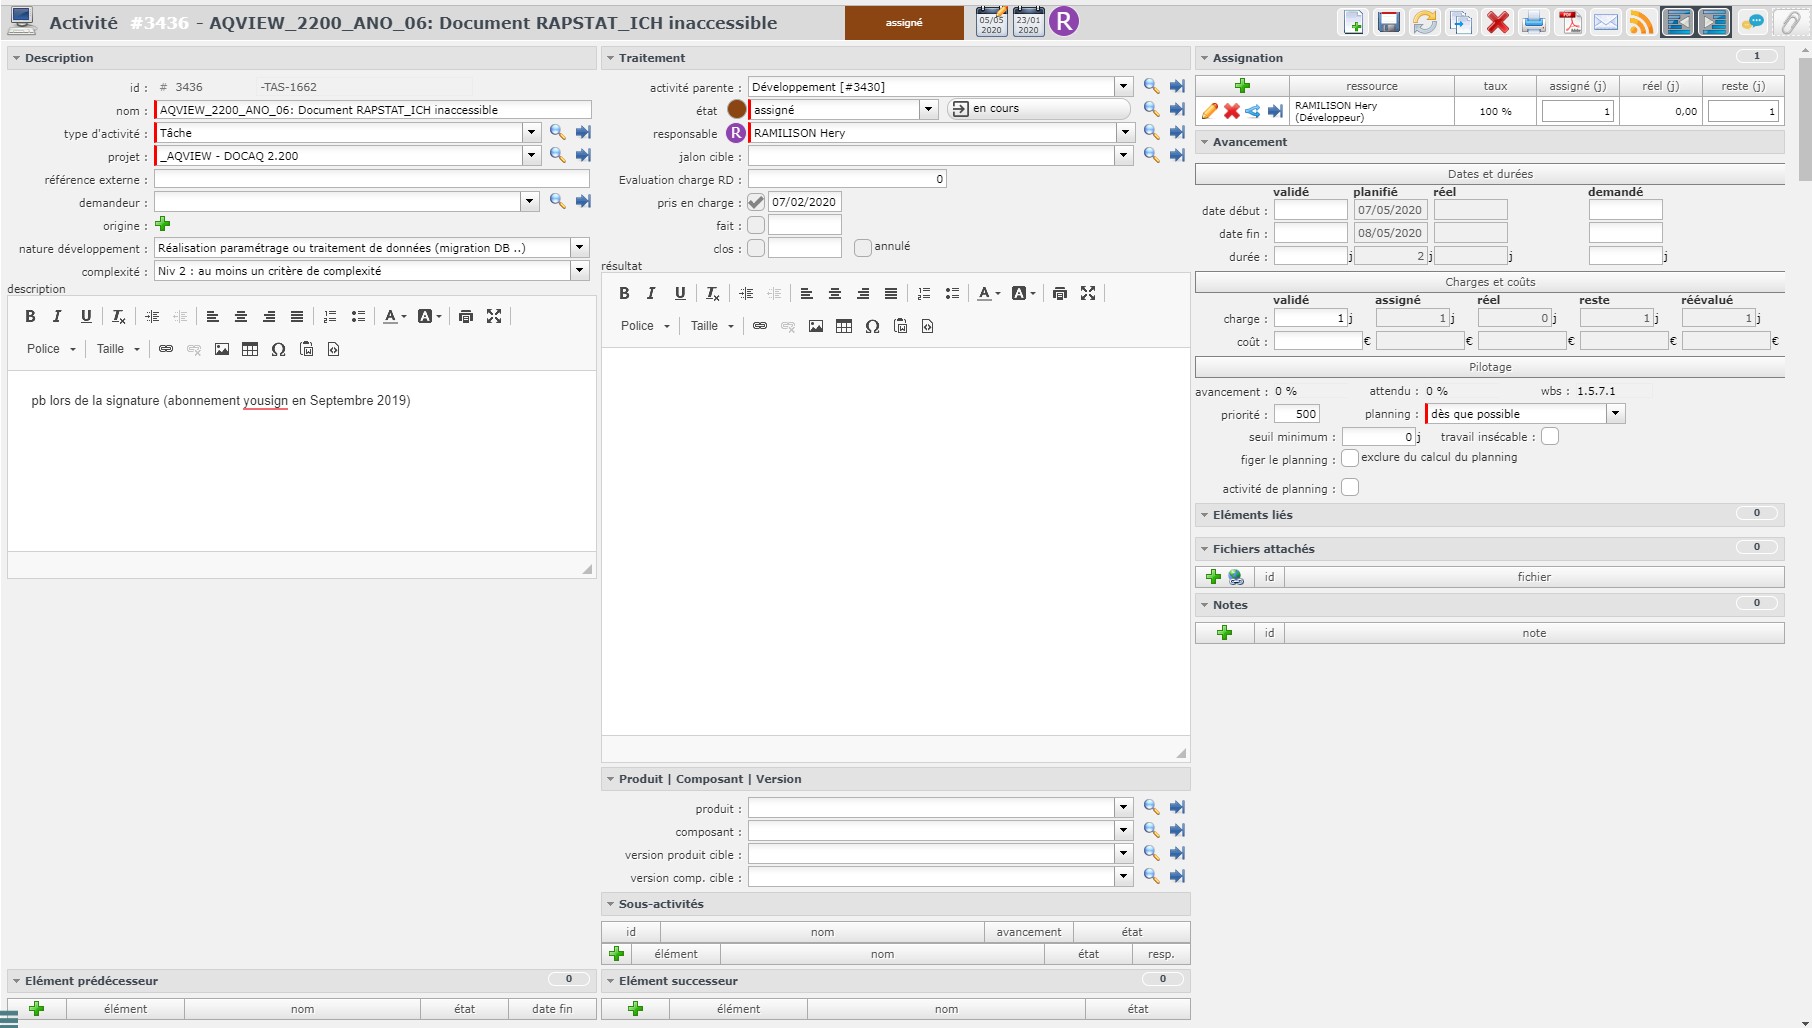Viewport: 1812px width, 1028px height.
Task: Send activity by email envelope icon
Action: tap(1606, 22)
